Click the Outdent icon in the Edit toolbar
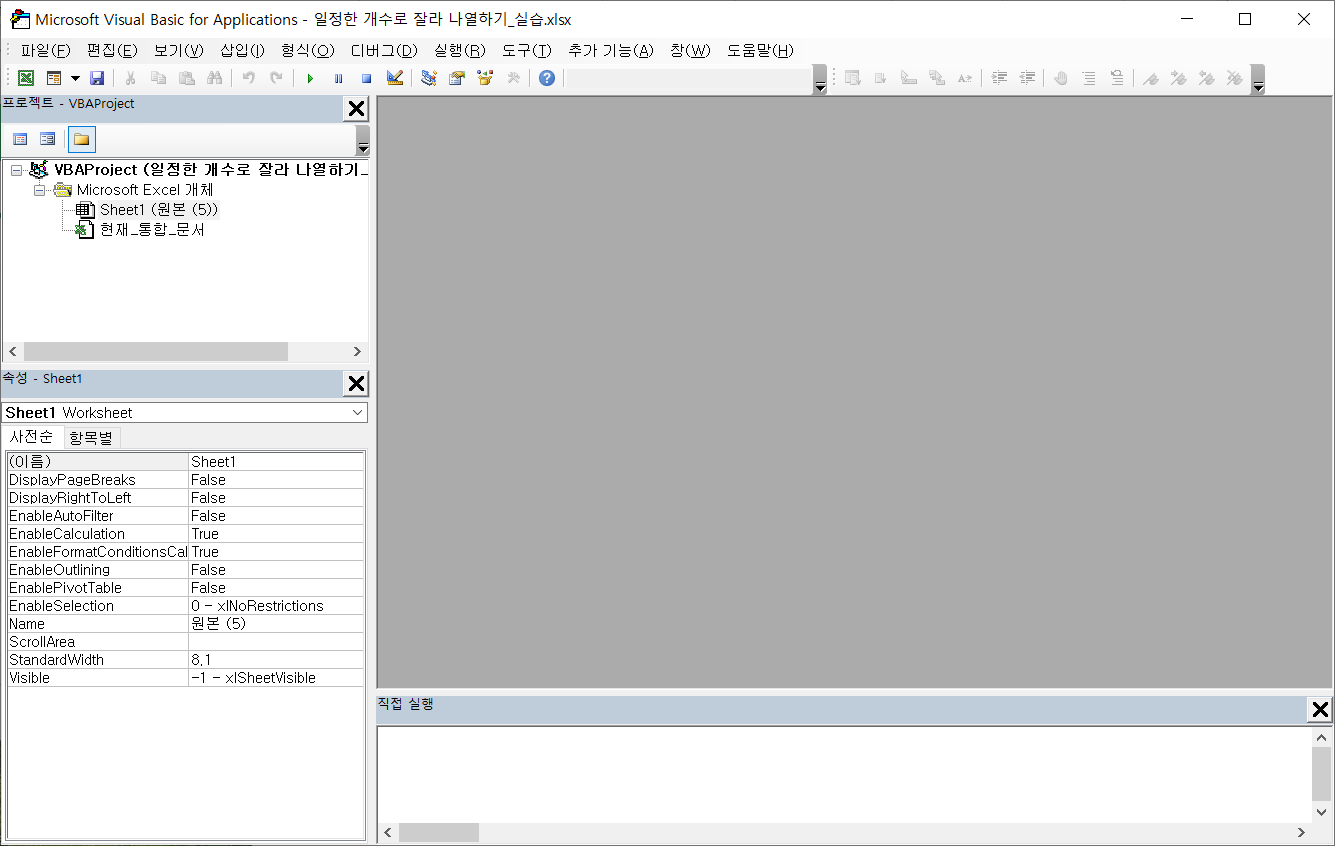Screen dimensions: 1335x846 [x=1027, y=78]
